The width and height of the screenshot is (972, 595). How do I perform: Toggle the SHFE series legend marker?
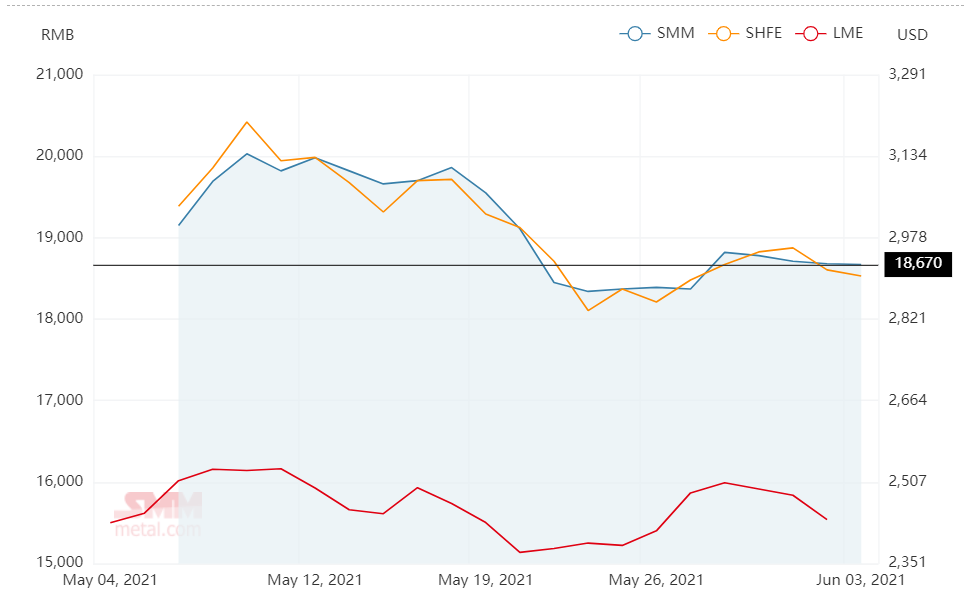click(x=723, y=33)
